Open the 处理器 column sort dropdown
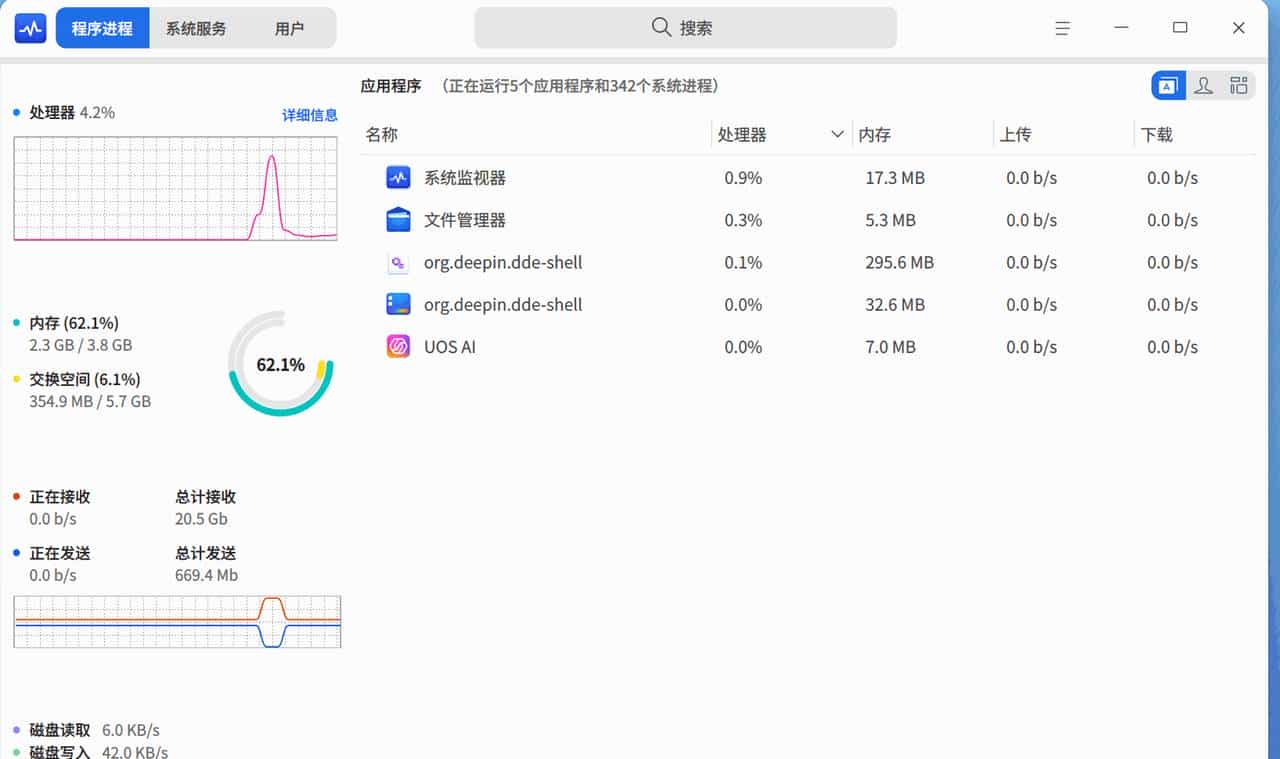Screen dimensions: 1280x759 click(838, 134)
